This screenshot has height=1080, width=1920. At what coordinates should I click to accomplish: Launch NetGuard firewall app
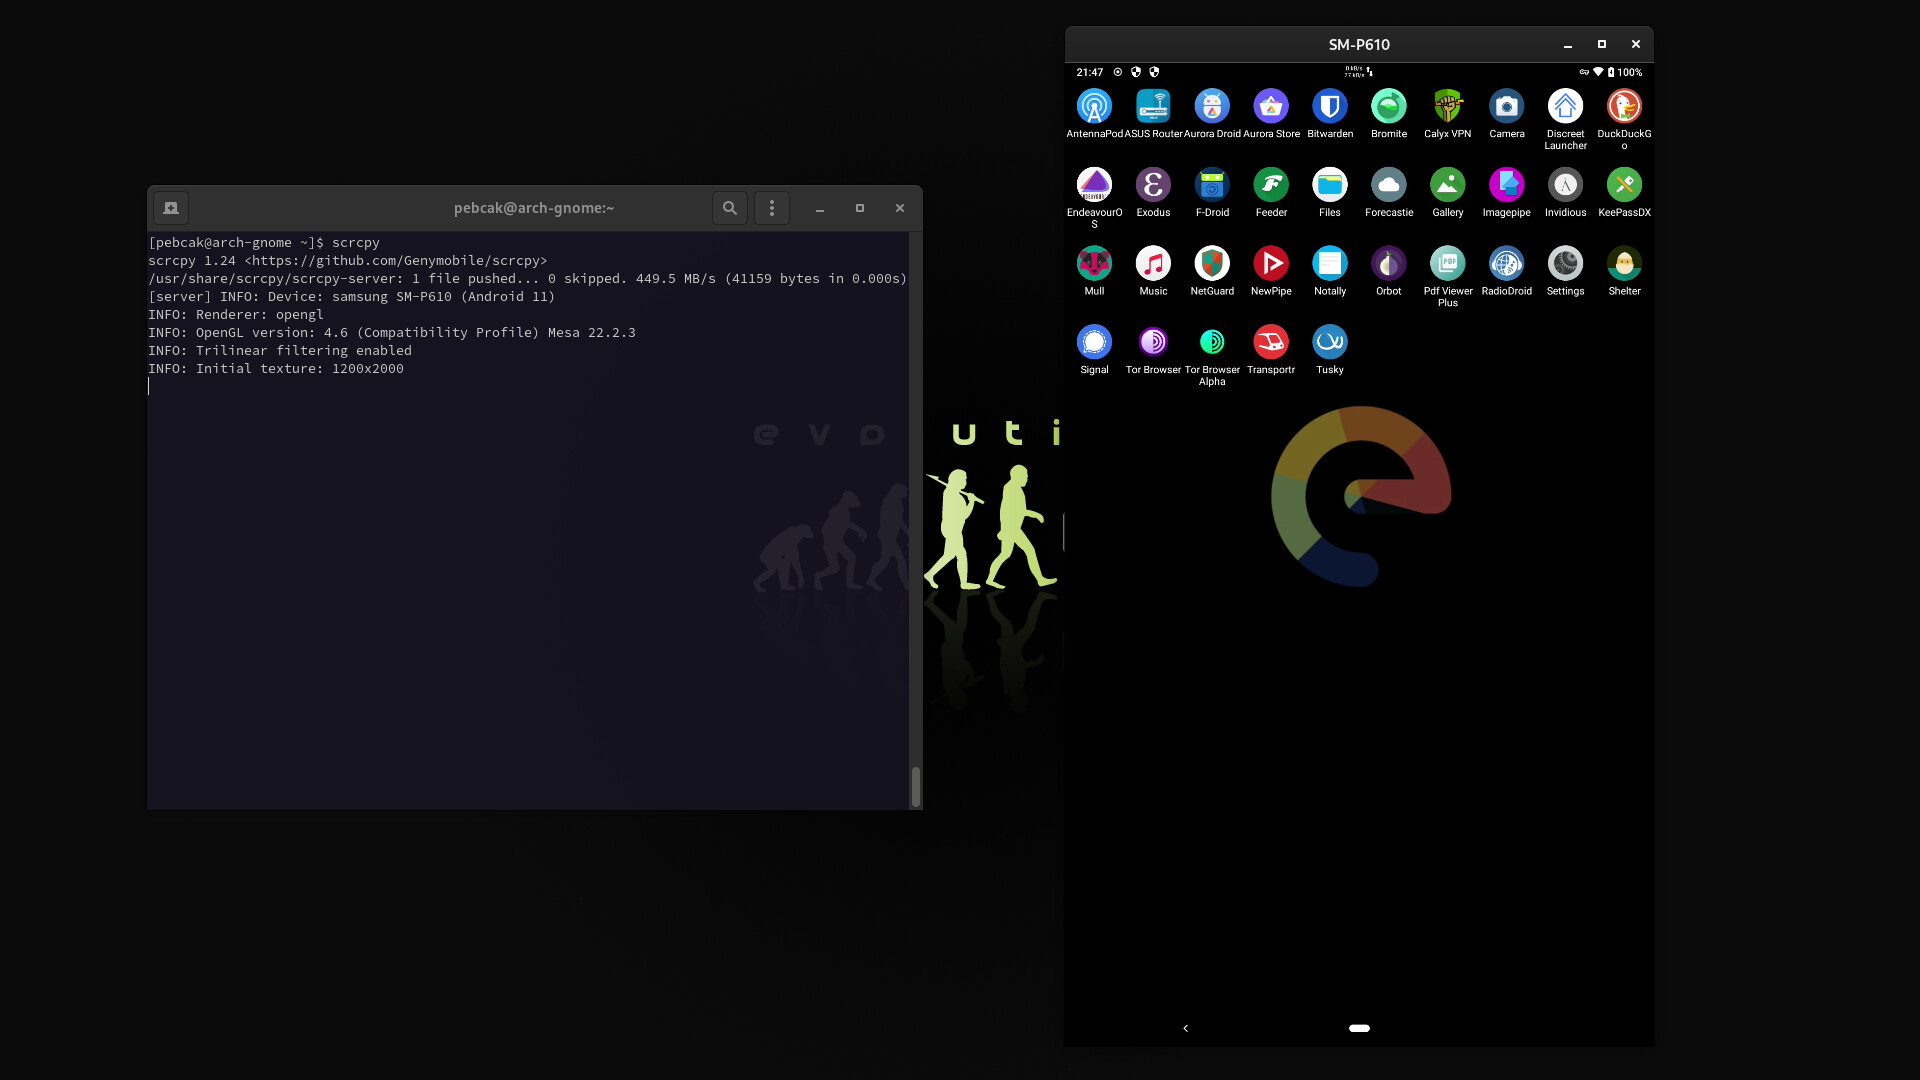coord(1212,264)
